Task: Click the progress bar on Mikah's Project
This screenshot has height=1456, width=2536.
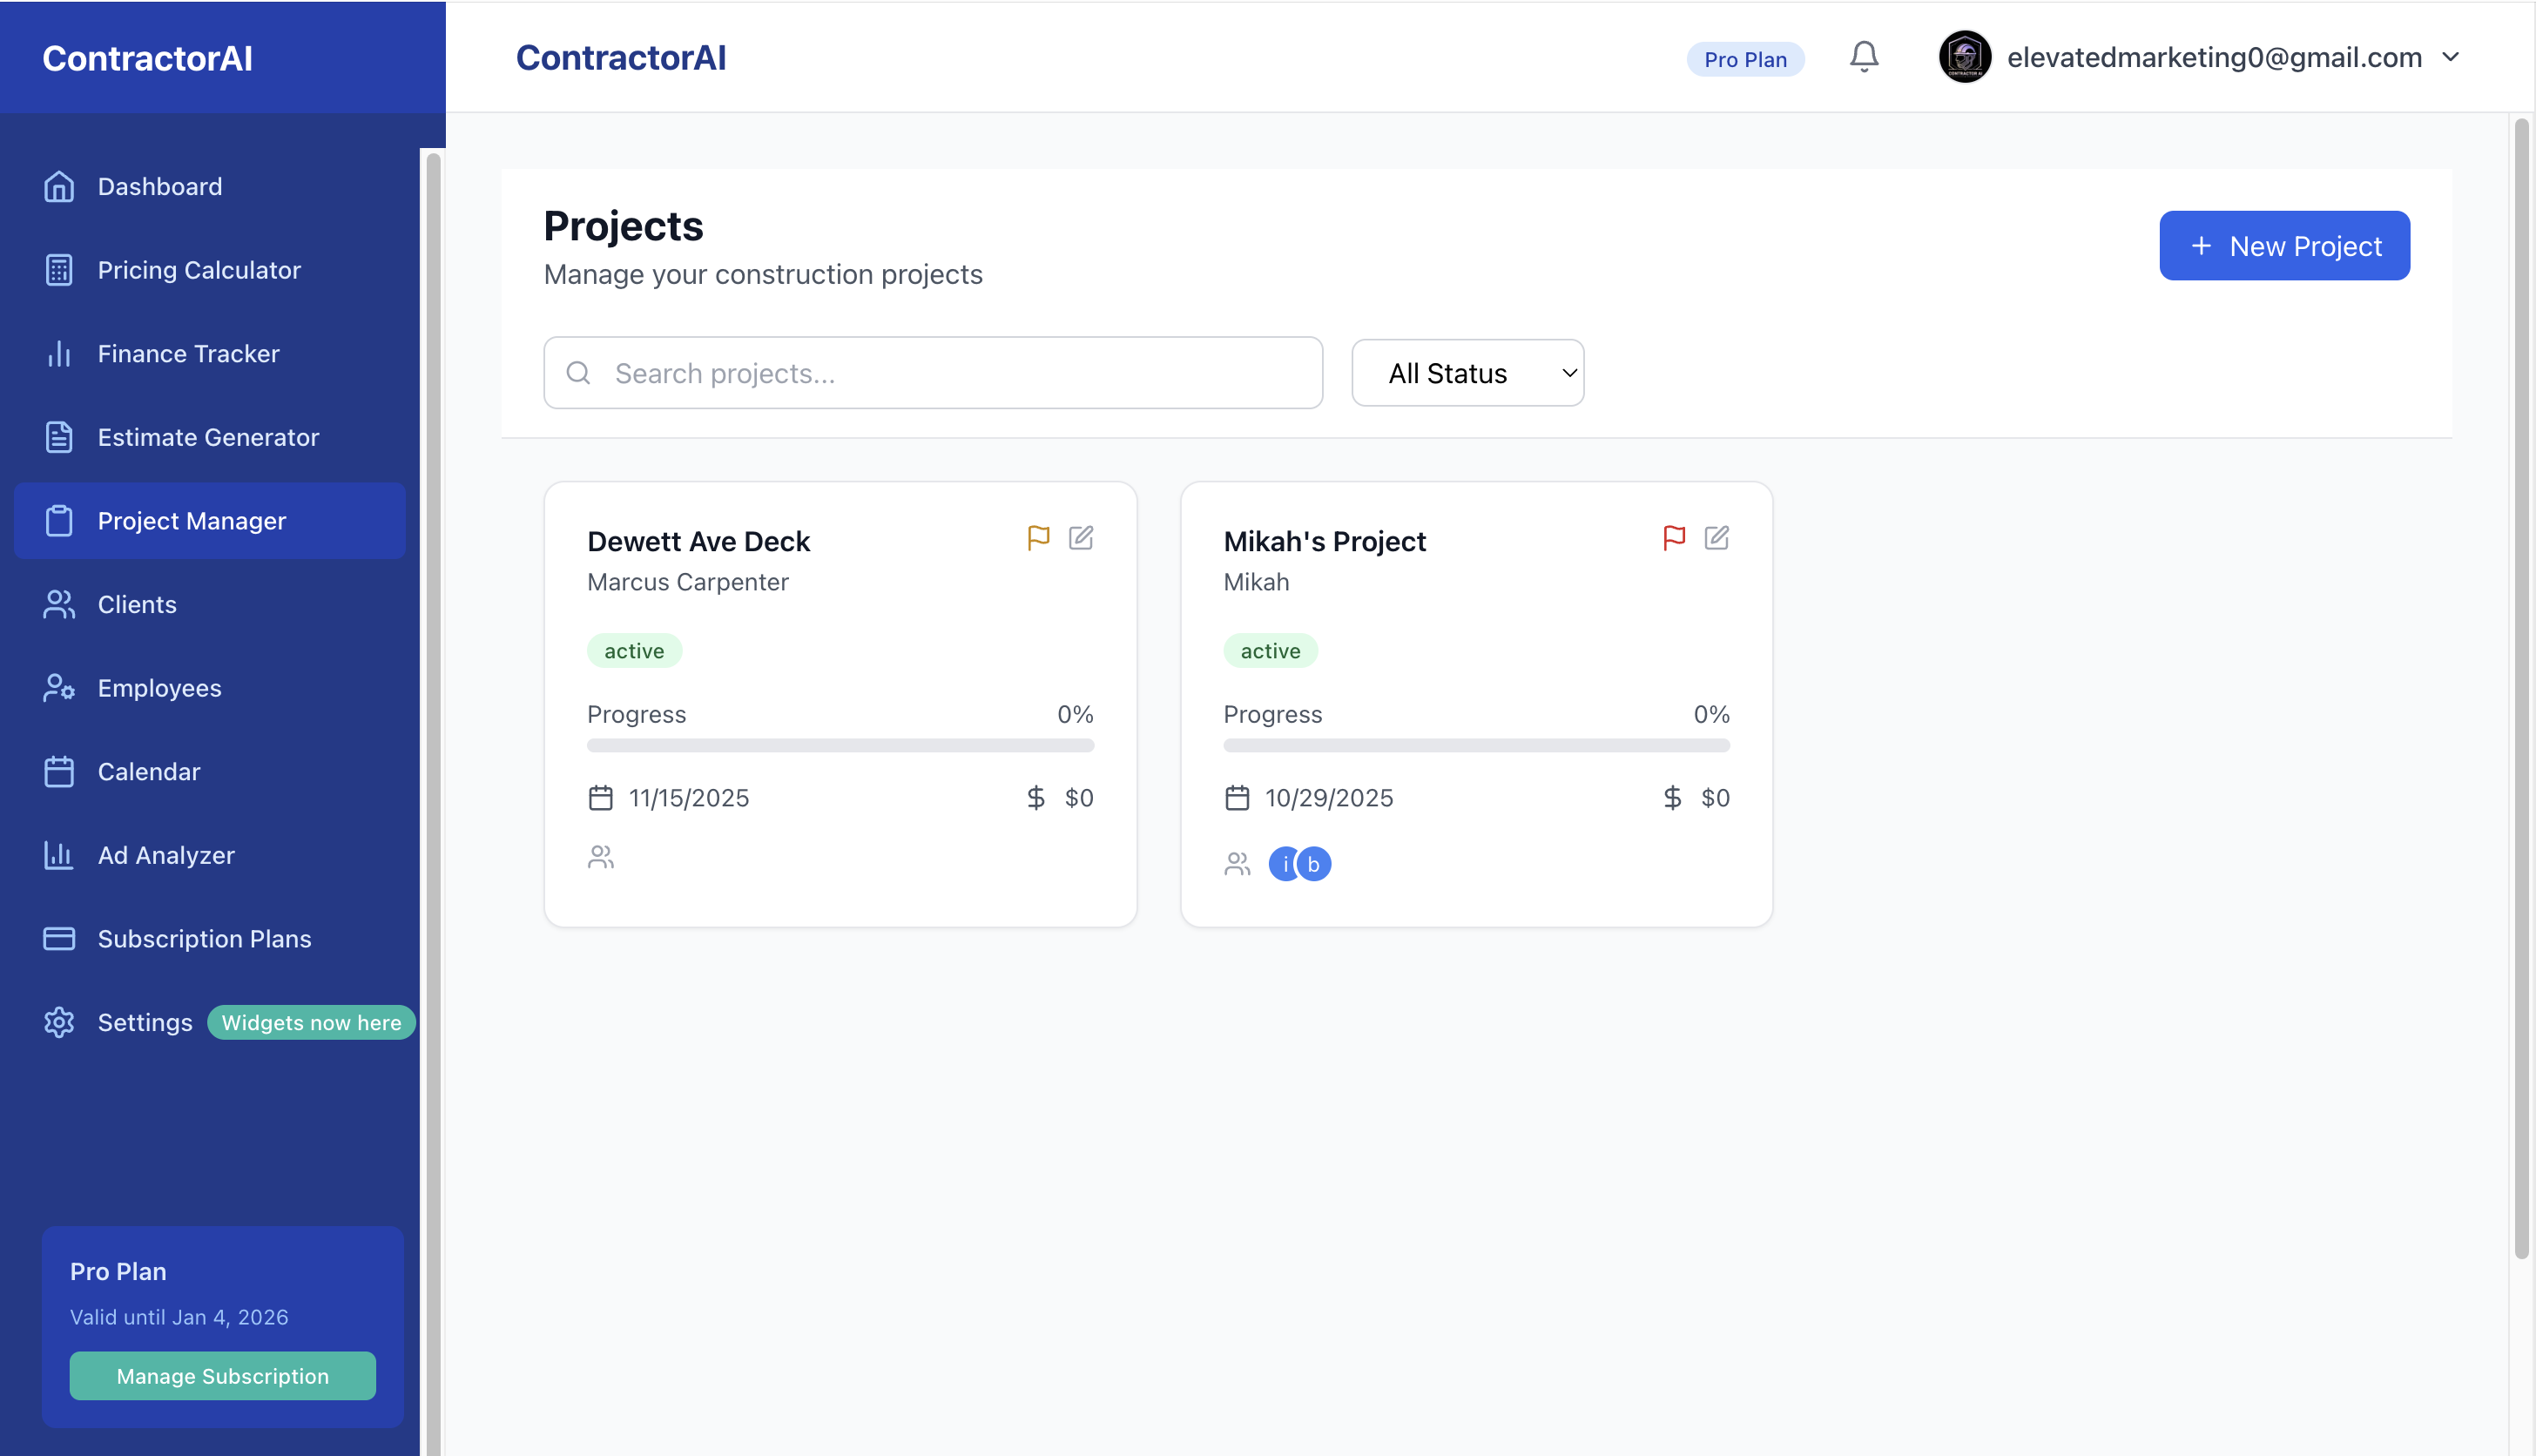Action: [x=1476, y=745]
